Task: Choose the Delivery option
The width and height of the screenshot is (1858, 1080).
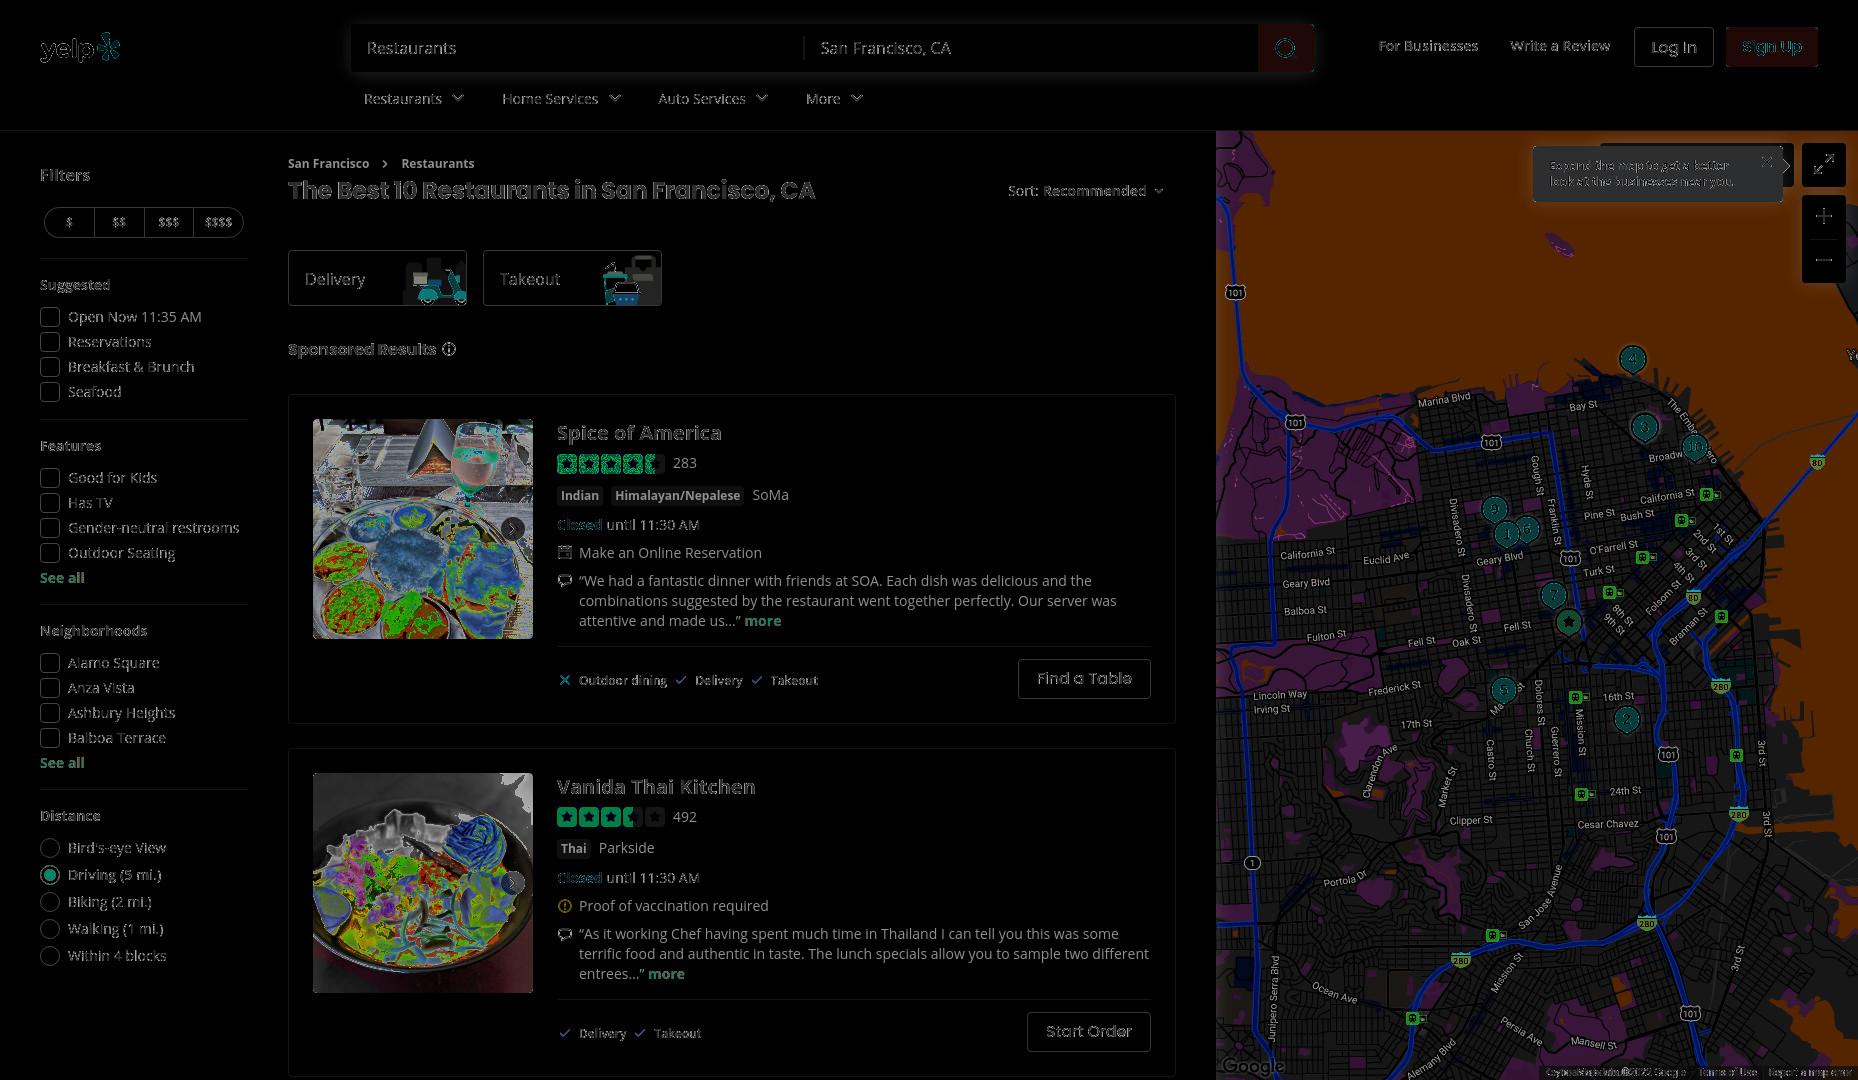Action: 377,278
